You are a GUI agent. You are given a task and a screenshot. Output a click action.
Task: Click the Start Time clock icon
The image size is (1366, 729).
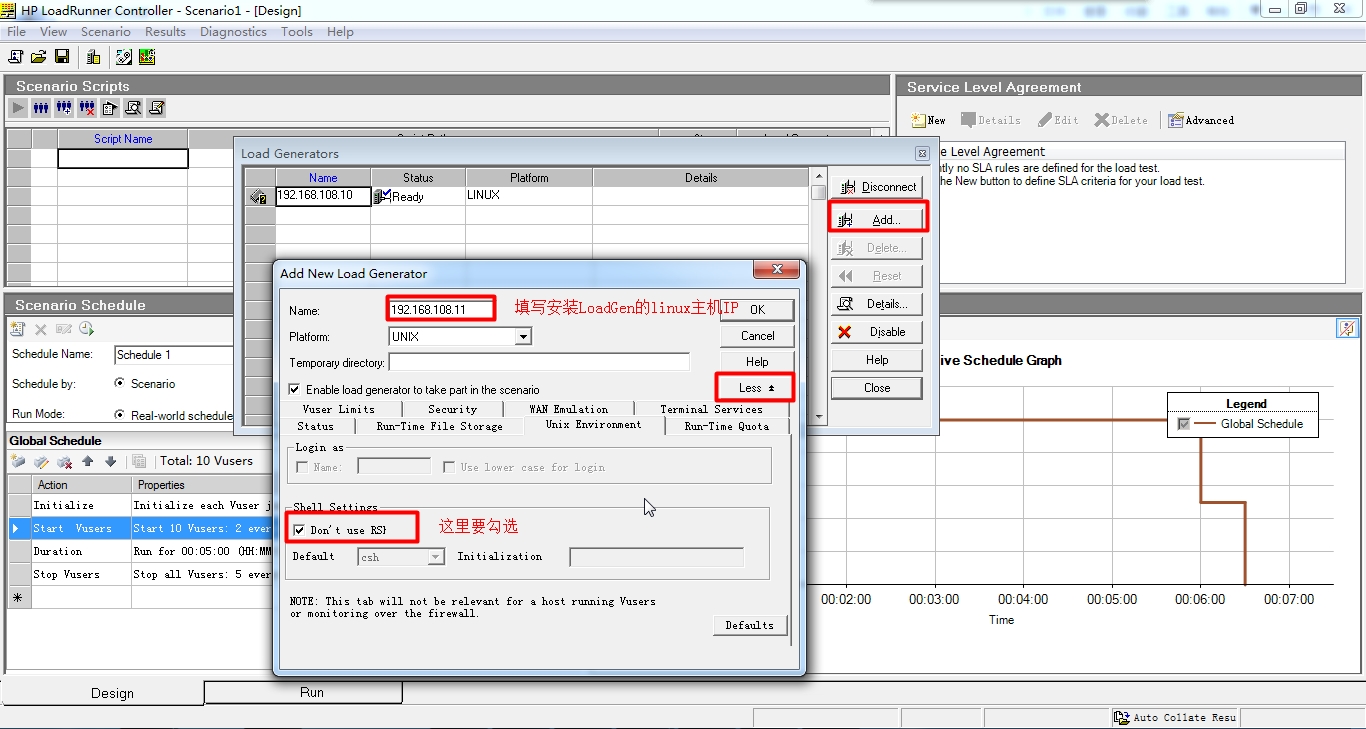pos(86,329)
